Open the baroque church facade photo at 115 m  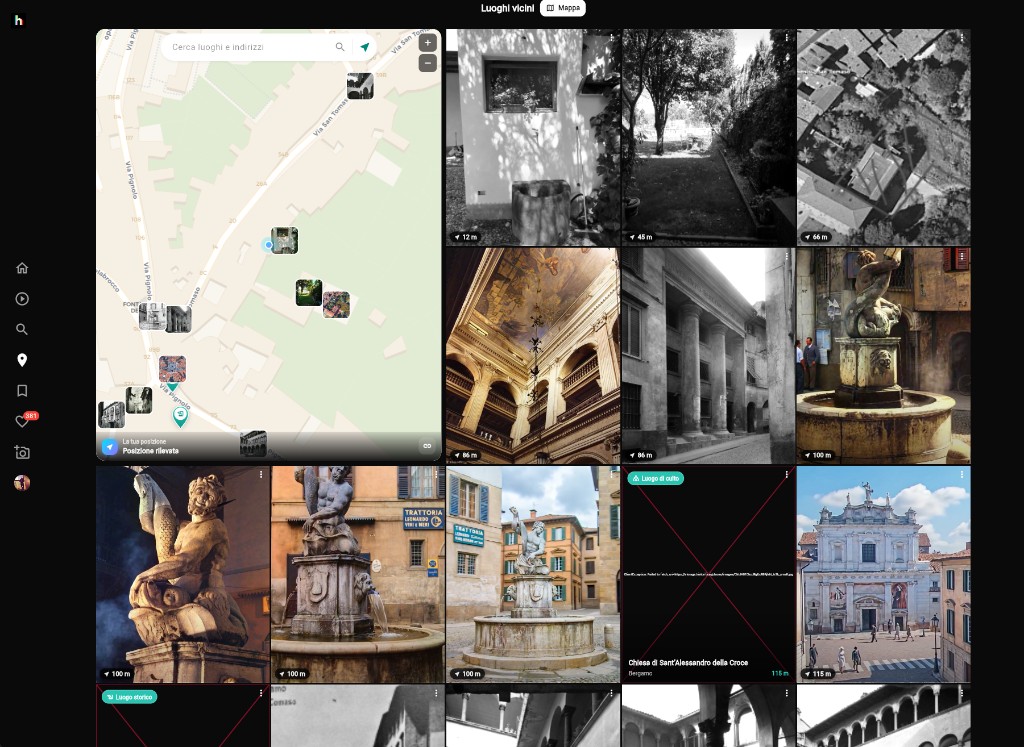[x=884, y=575]
